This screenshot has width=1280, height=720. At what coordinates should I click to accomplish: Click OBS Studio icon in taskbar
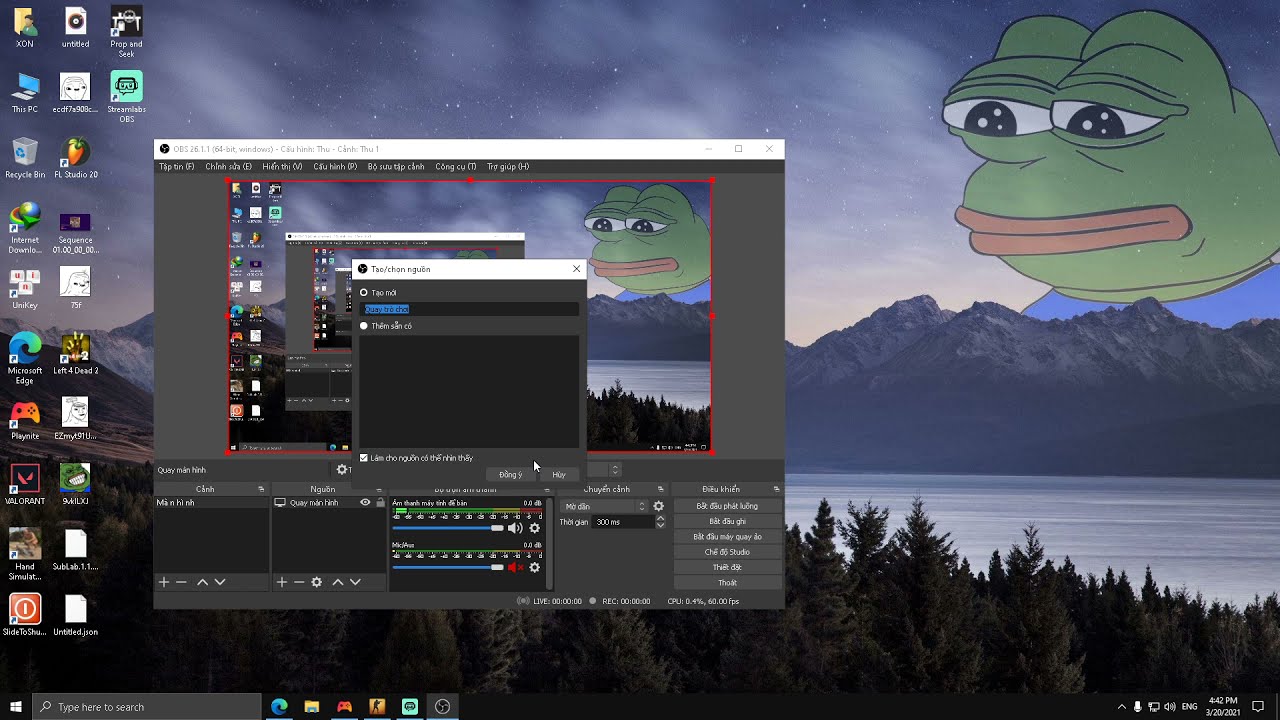tap(442, 707)
